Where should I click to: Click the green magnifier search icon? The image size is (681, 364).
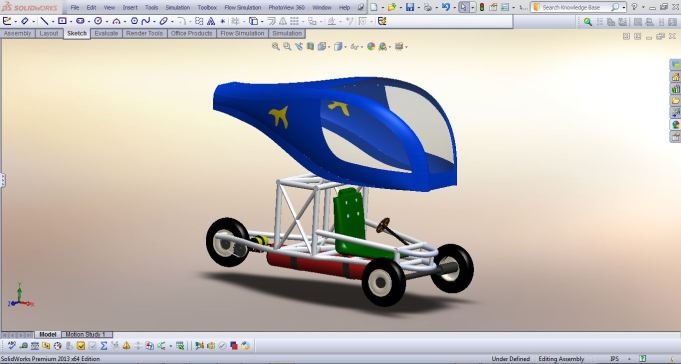point(588,21)
